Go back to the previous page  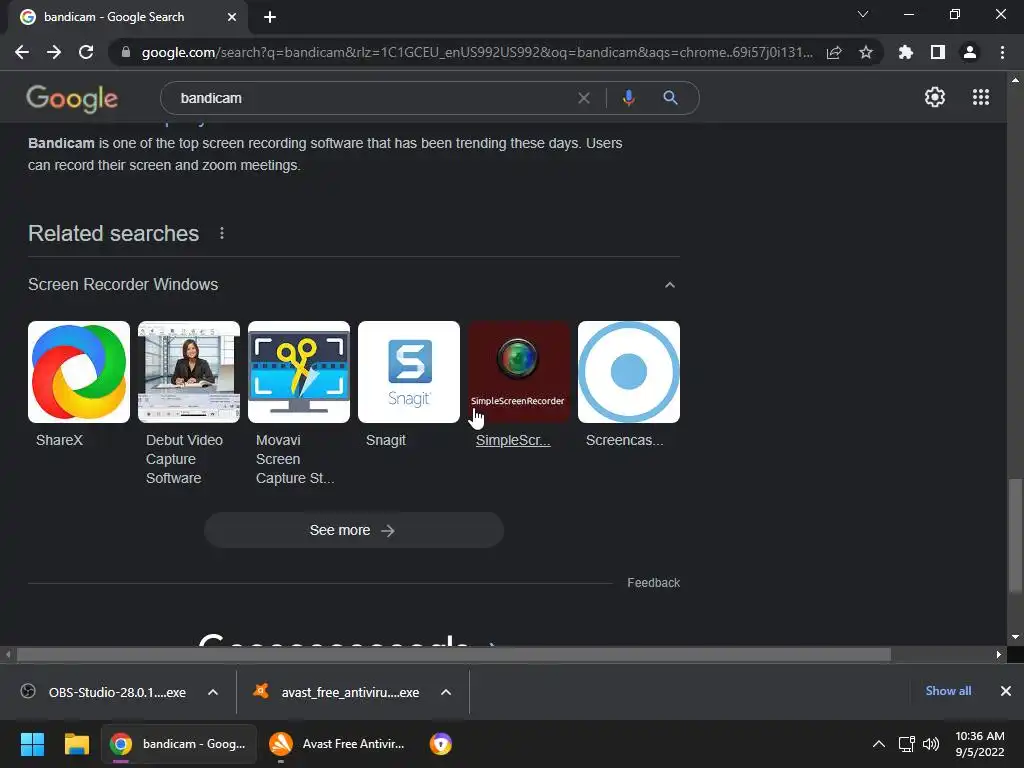(22, 52)
